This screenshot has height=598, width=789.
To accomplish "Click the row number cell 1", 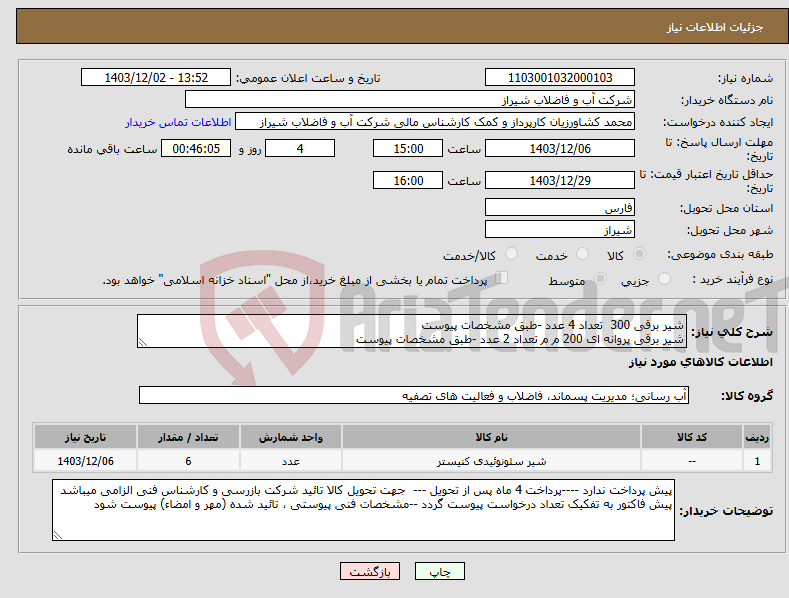I will (757, 461).
